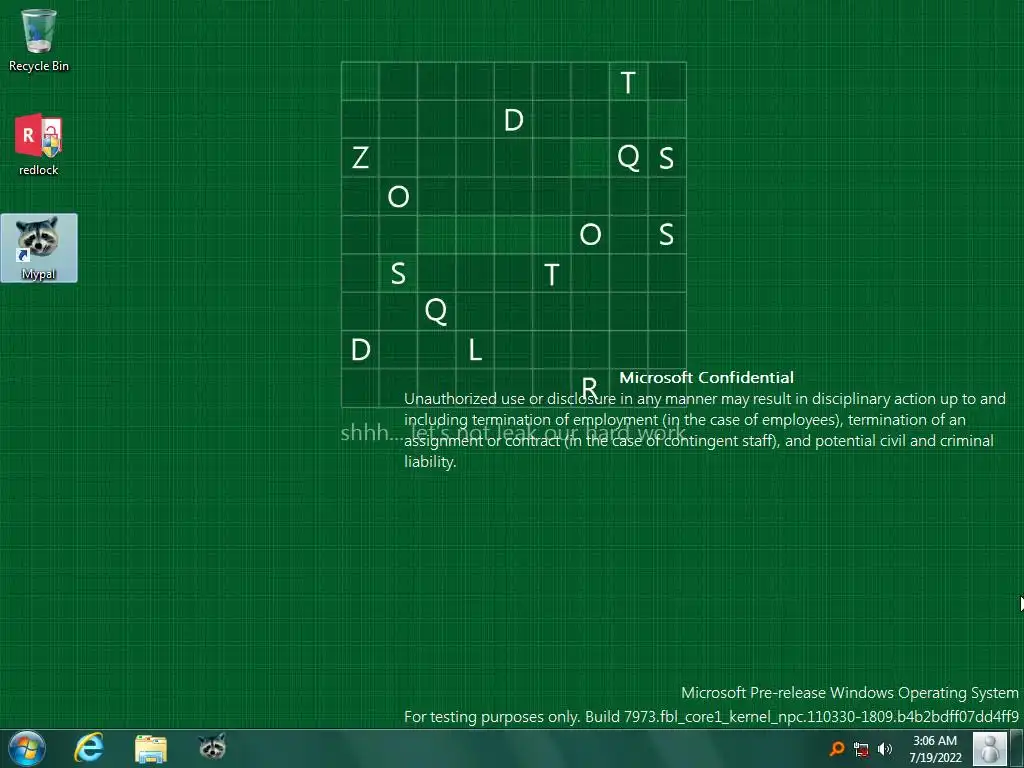Click the orange magnifier tray icon

pyautogui.click(x=837, y=749)
